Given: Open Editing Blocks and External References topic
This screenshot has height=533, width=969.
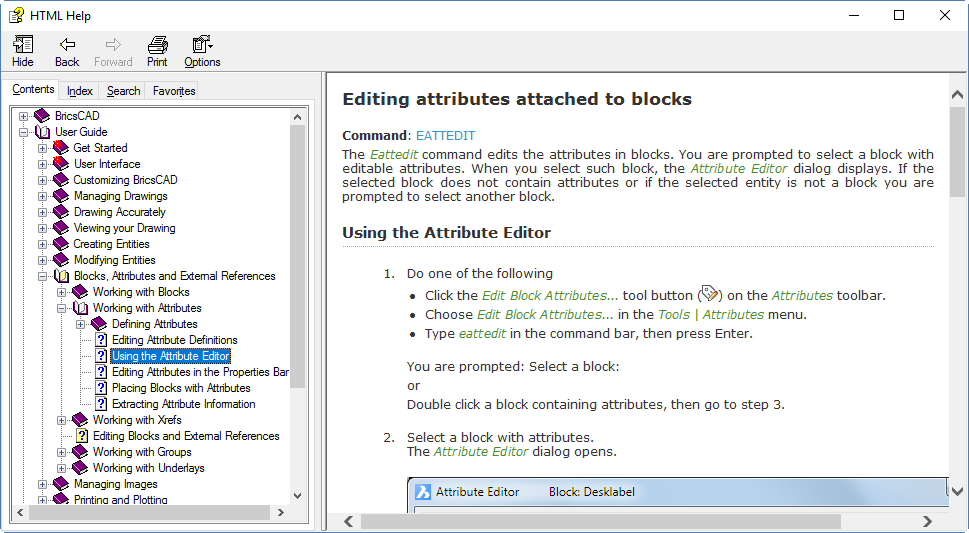Looking at the screenshot, I should [x=186, y=436].
